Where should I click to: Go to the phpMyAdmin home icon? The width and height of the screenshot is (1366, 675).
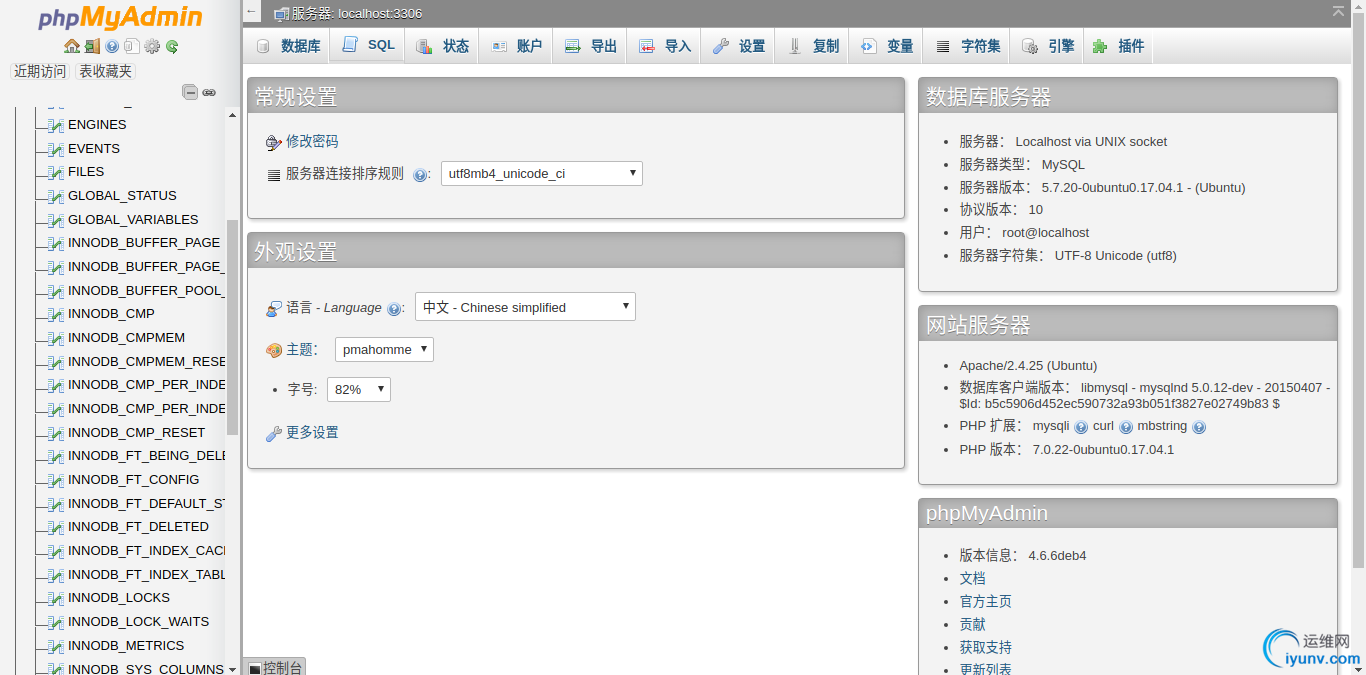[x=72, y=46]
